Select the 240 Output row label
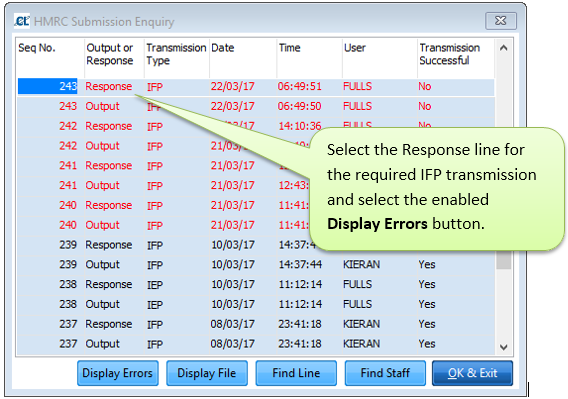Viewport: 568px width, 399px height. coord(102,225)
